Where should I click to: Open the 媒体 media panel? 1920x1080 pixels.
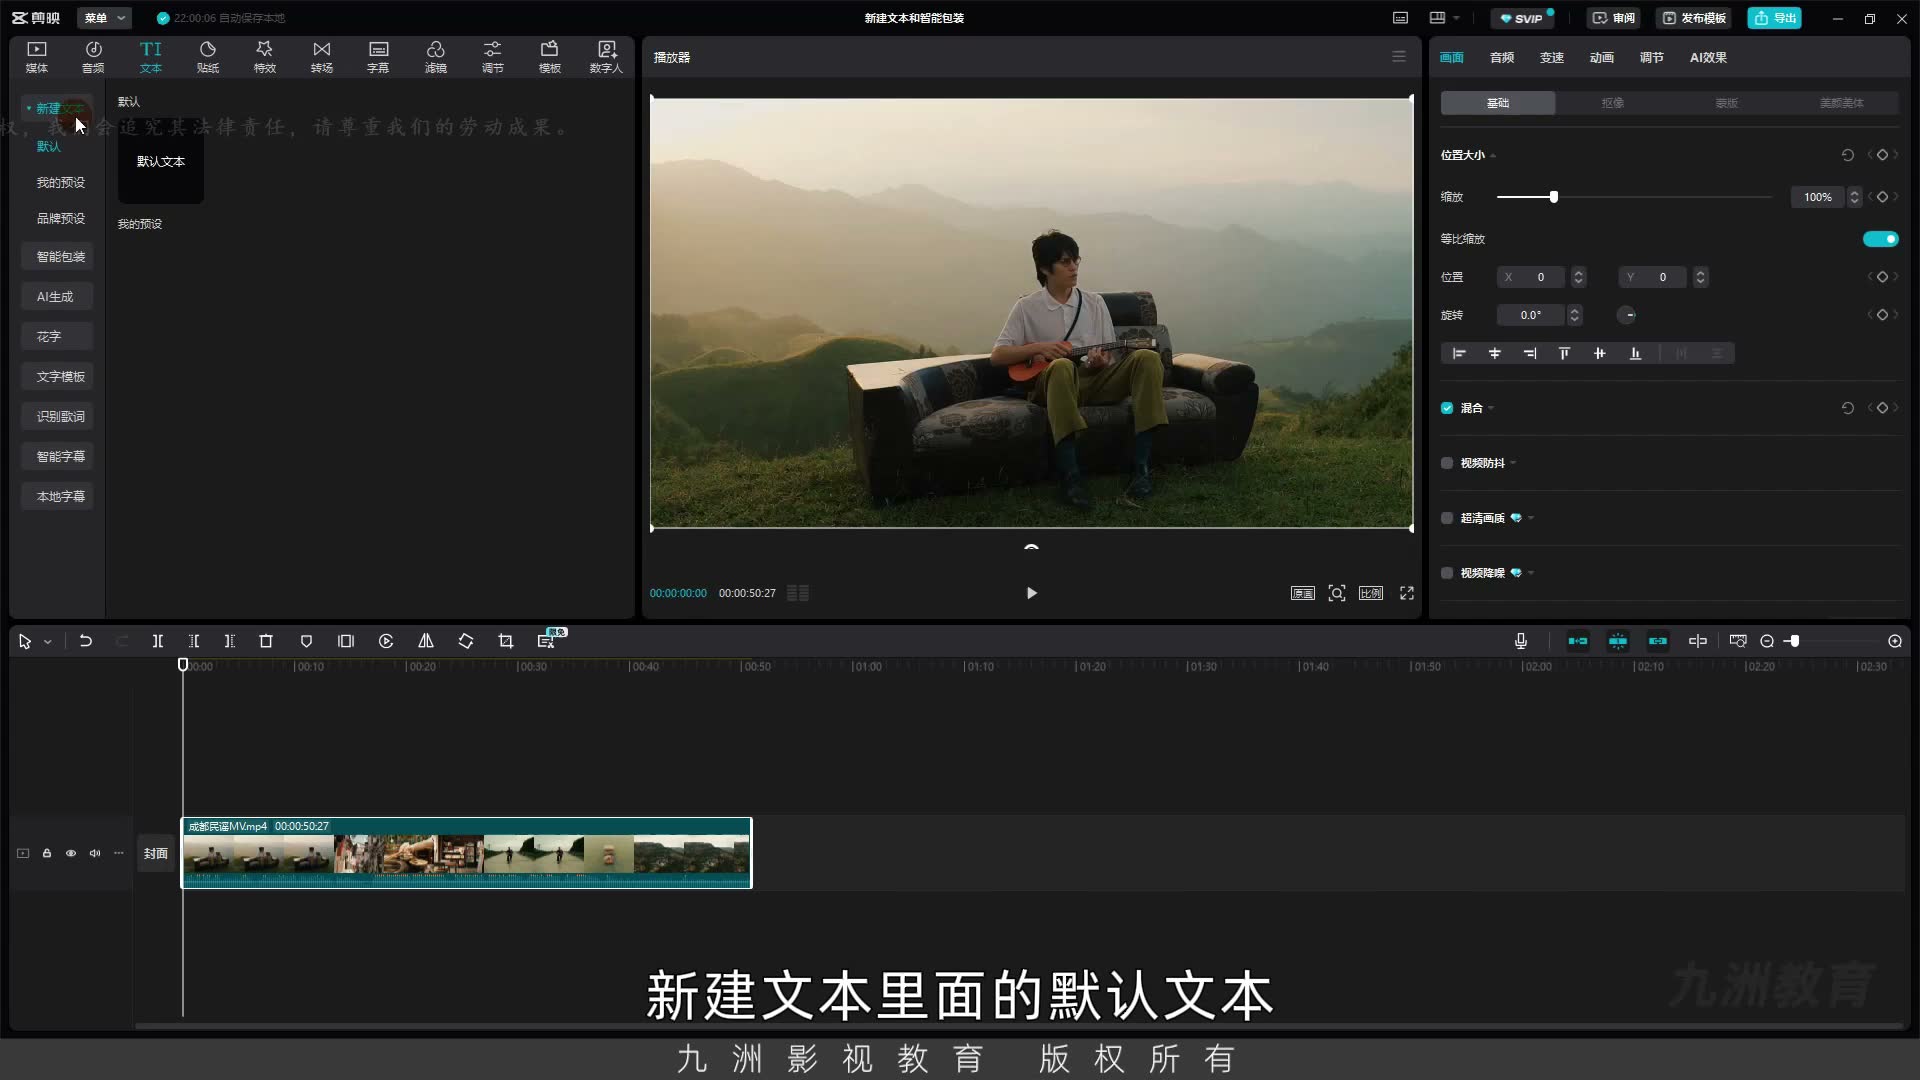pos(37,57)
